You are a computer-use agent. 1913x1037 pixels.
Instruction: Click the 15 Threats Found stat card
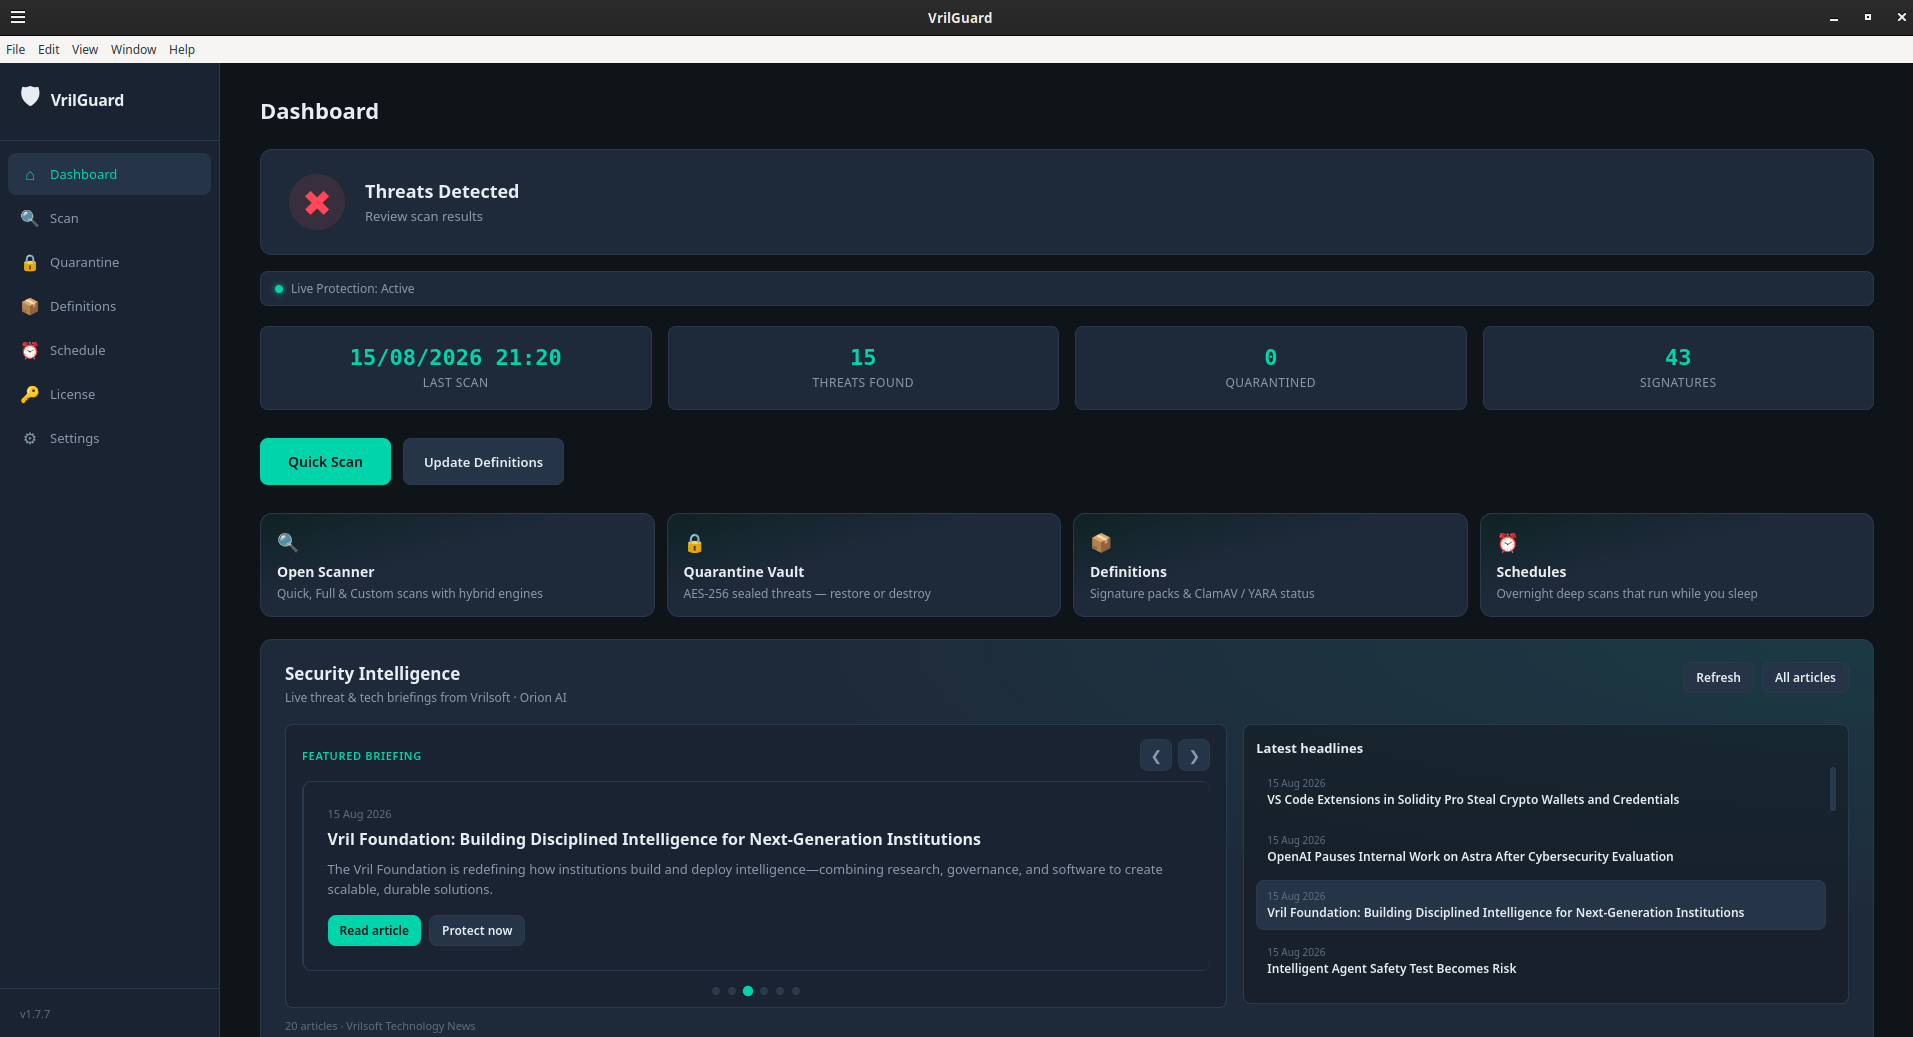pos(863,368)
